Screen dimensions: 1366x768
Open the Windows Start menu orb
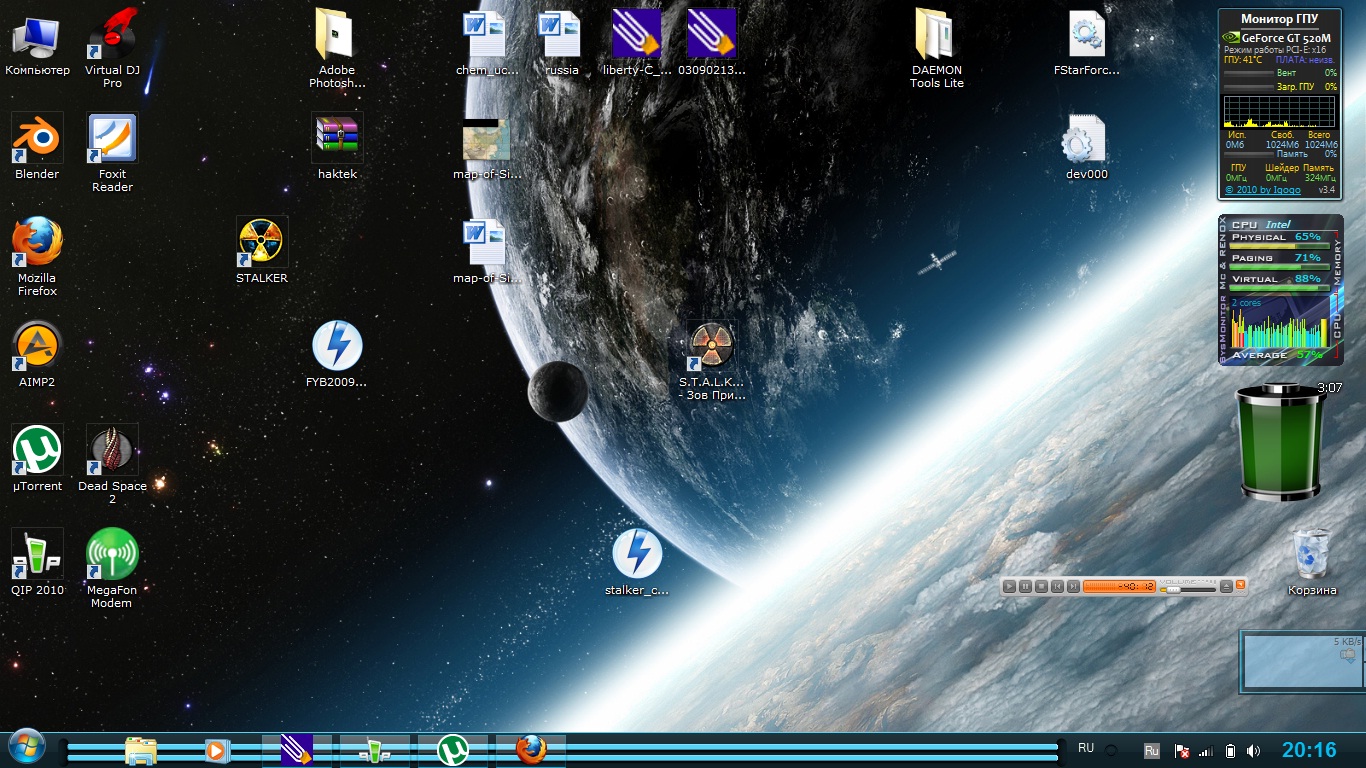(27, 748)
